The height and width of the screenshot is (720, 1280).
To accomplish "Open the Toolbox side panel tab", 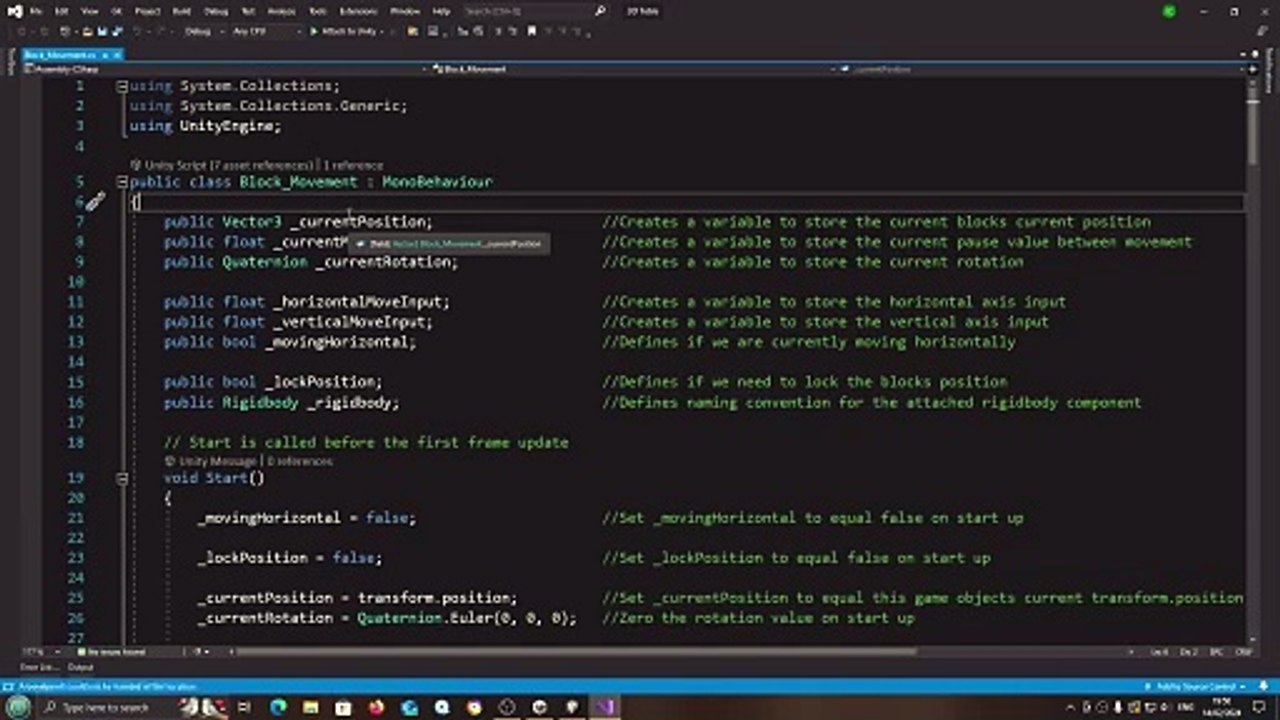I will click(12, 62).
